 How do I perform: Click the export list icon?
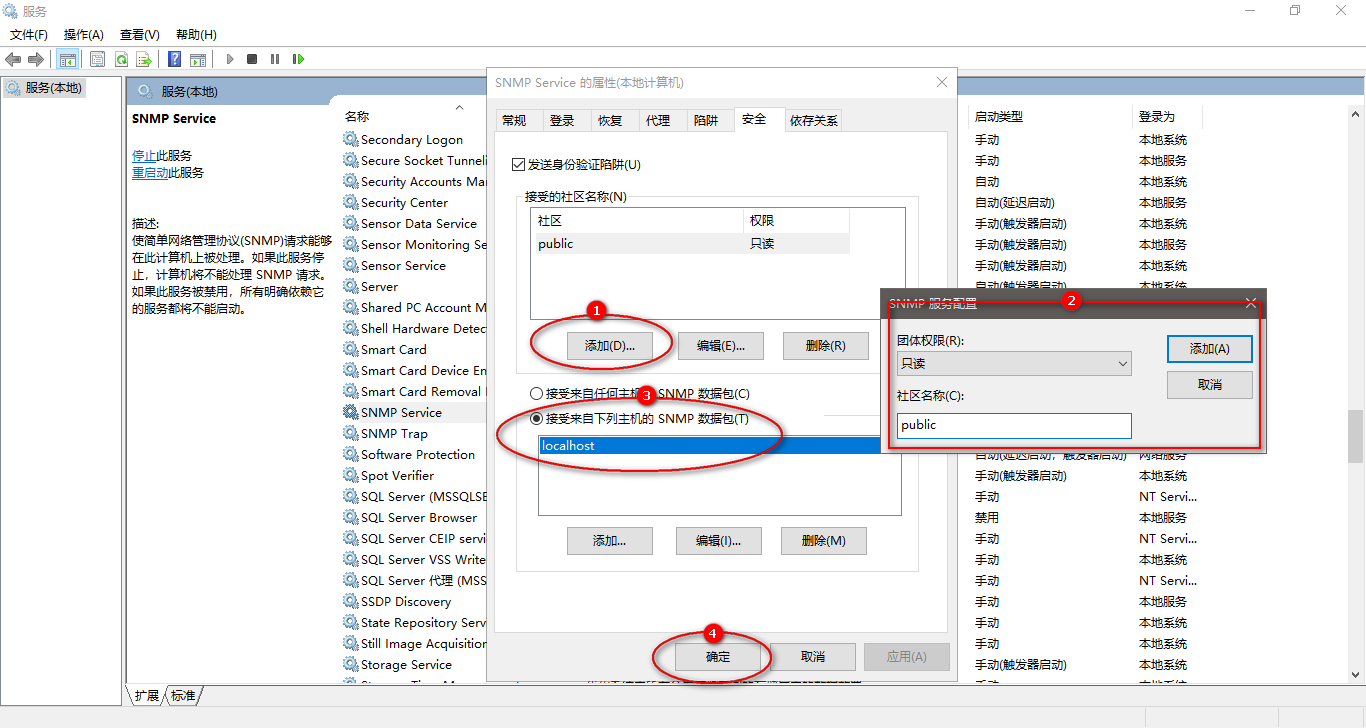coord(144,58)
